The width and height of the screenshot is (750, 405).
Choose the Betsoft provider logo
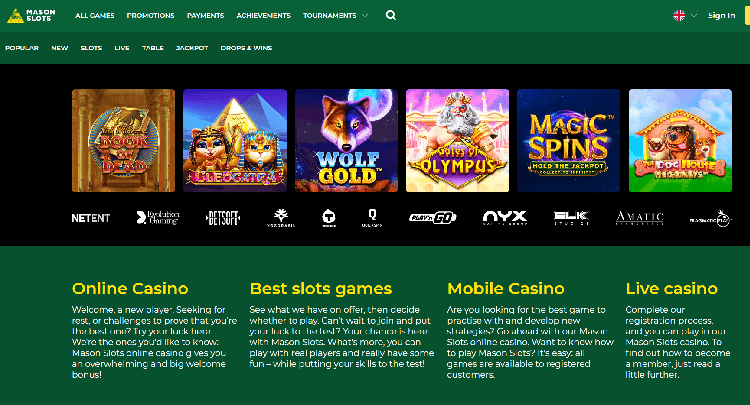[x=222, y=219]
